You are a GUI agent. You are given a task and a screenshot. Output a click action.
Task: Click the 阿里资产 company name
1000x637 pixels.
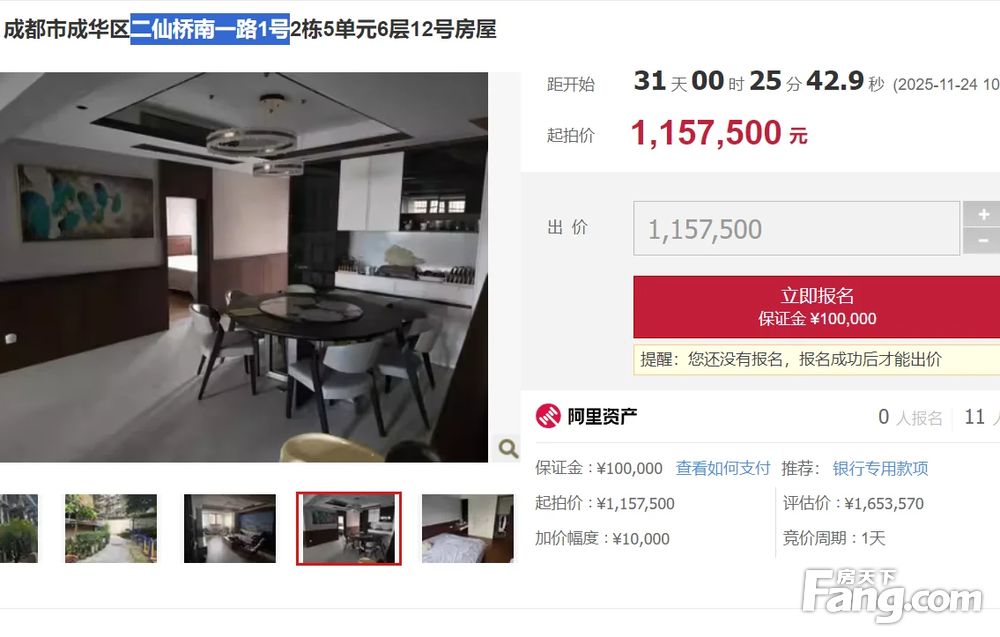click(602, 416)
